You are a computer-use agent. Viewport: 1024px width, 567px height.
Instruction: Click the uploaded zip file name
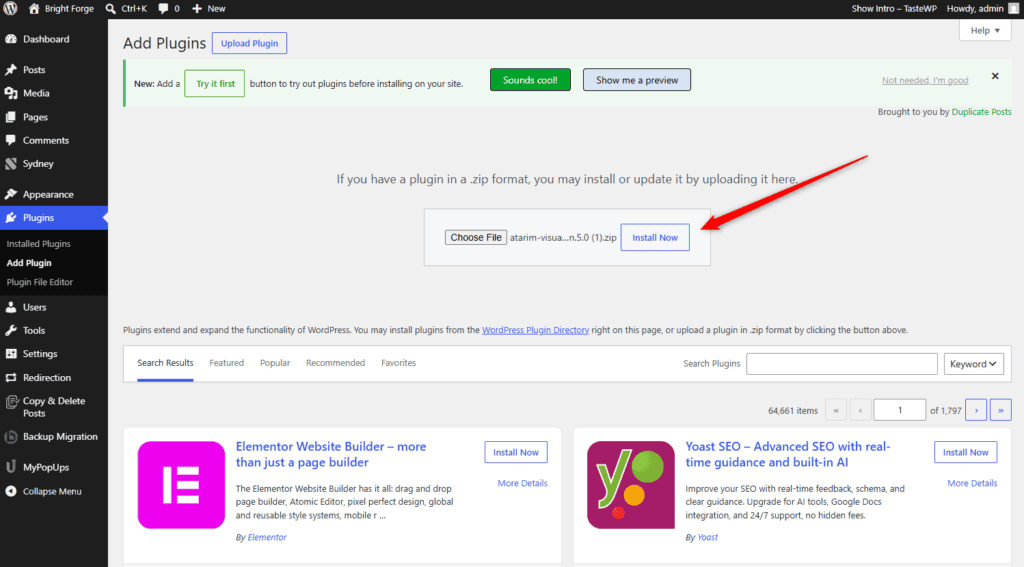563,238
